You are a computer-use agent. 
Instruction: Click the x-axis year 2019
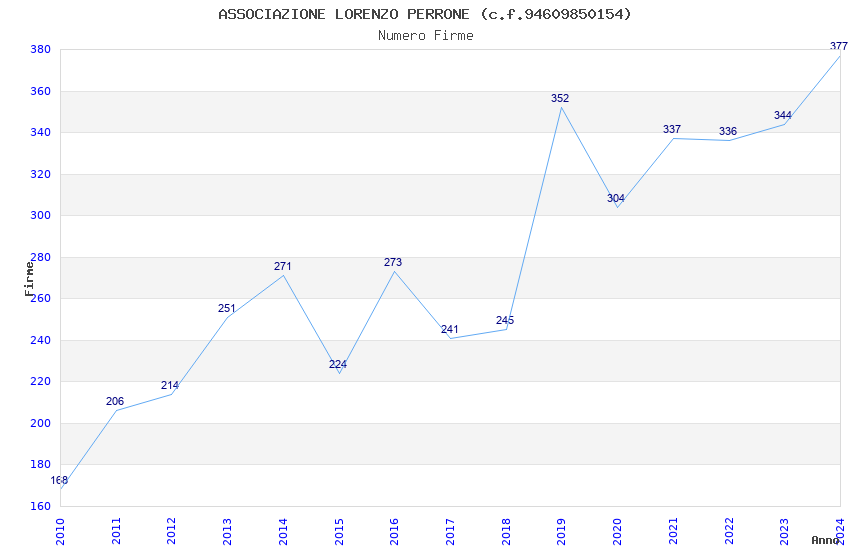561,531
